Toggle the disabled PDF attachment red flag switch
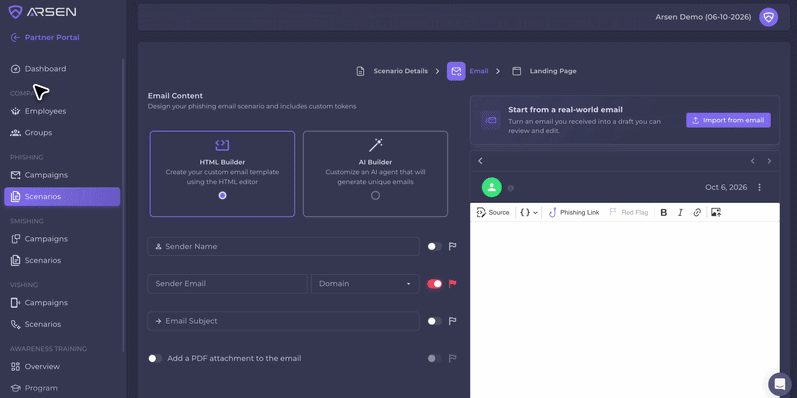The image size is (797, 398). click(x=434, y=358)
